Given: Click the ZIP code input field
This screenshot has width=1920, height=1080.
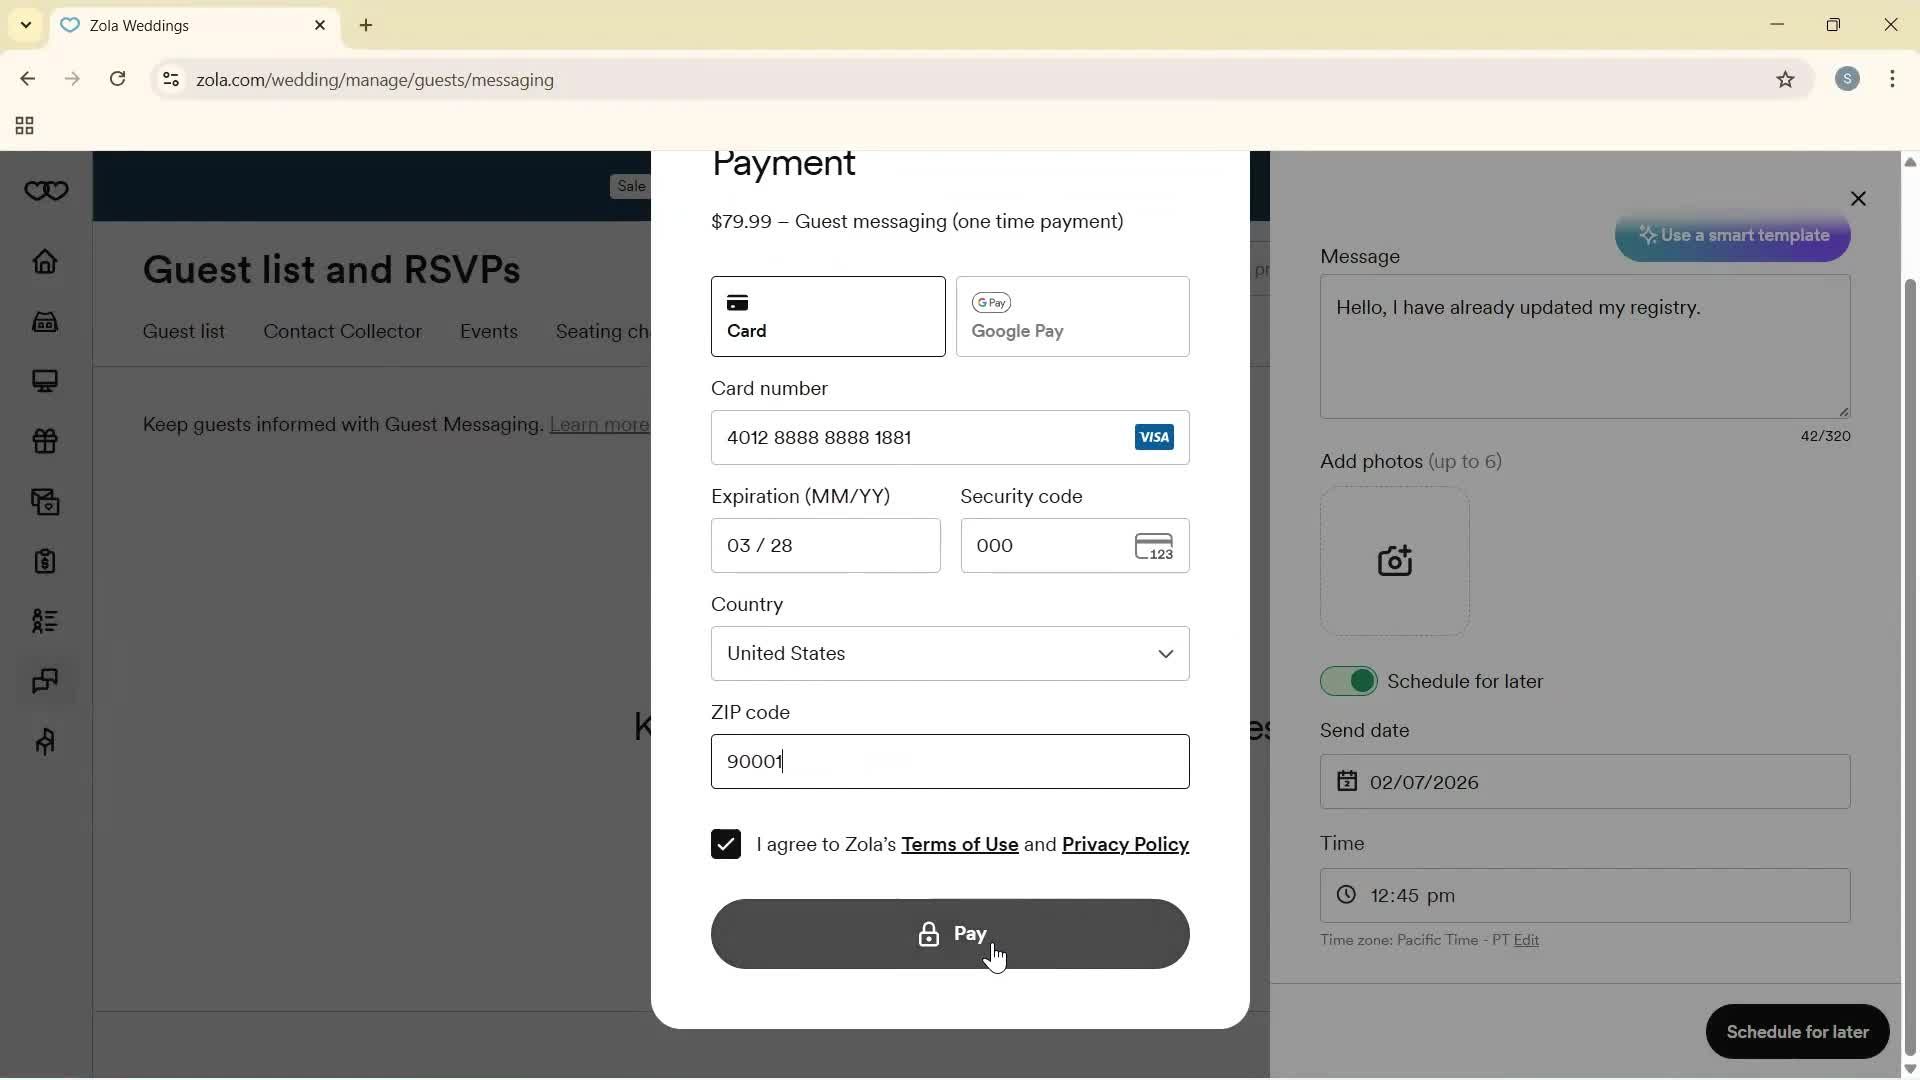Looking at the screenshot, I should pos(949,762).
